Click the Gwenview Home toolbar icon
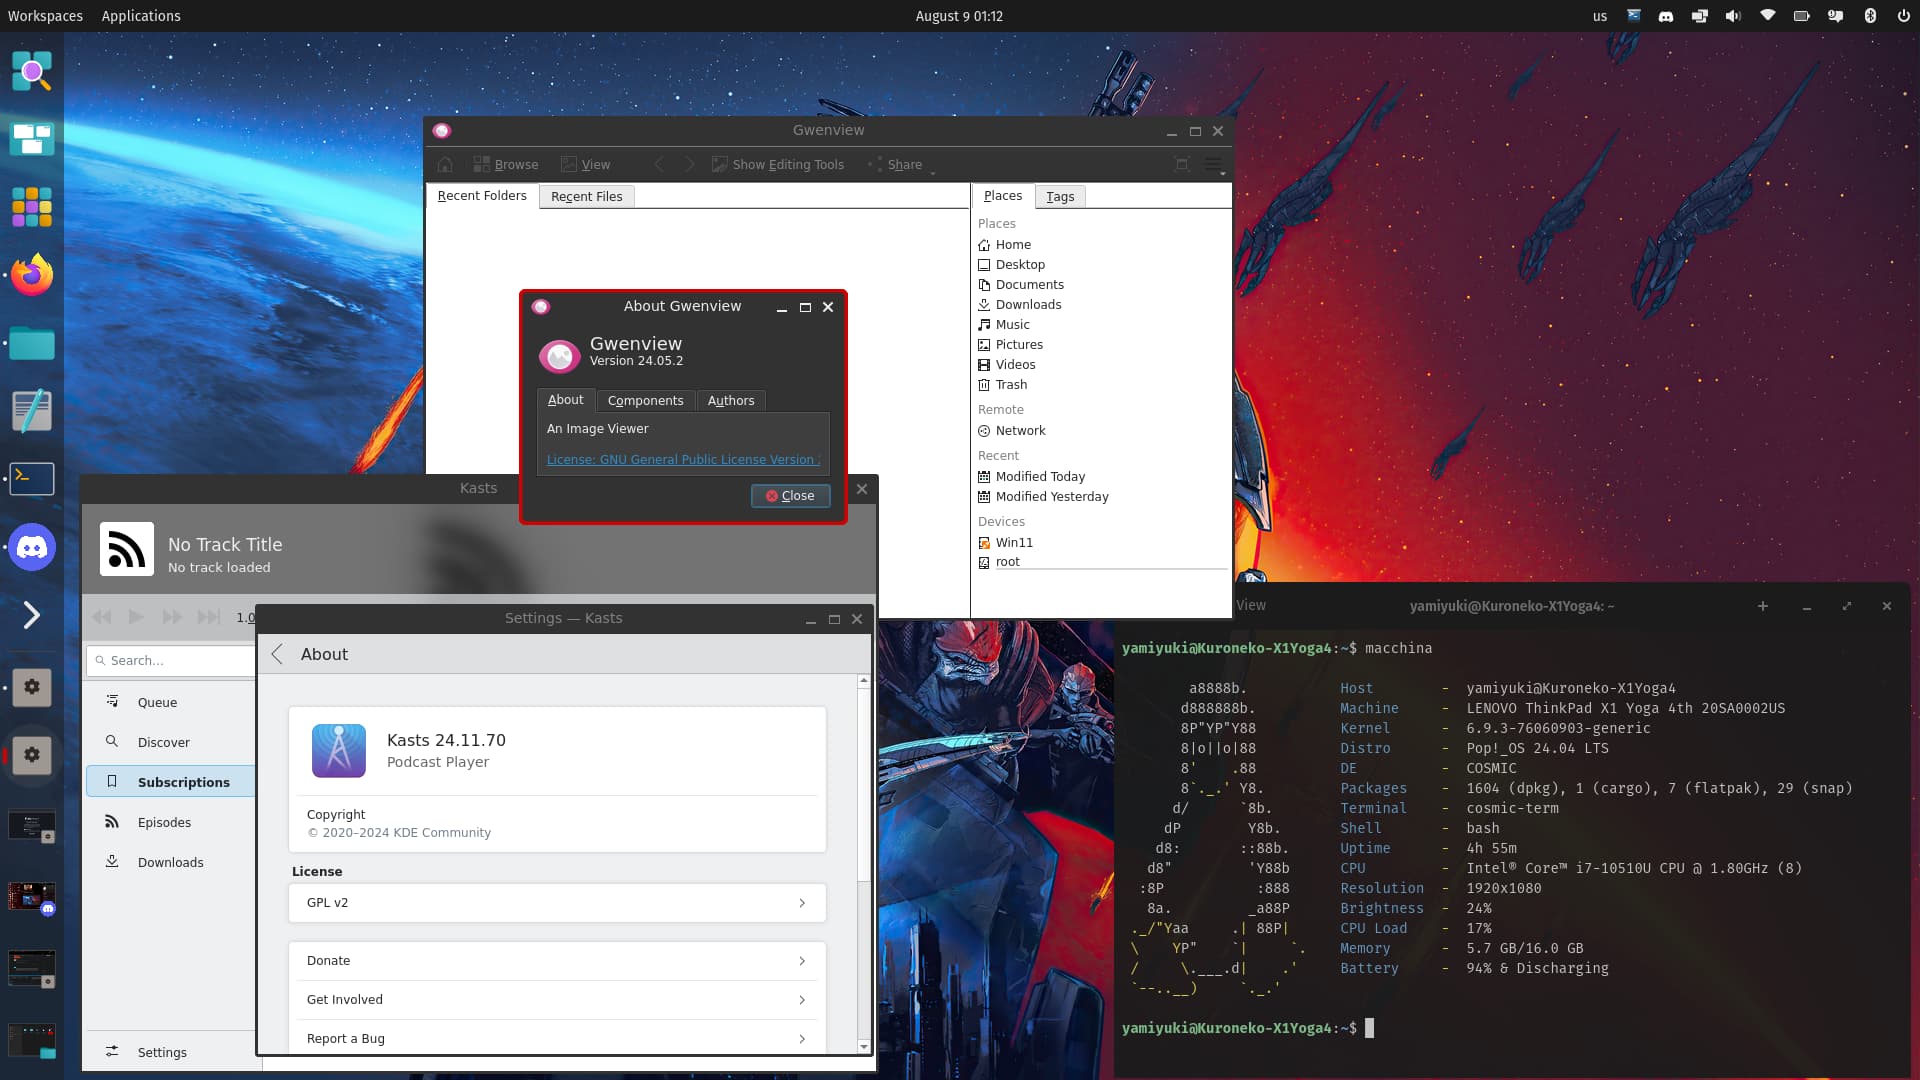 [x=445, y=165]
